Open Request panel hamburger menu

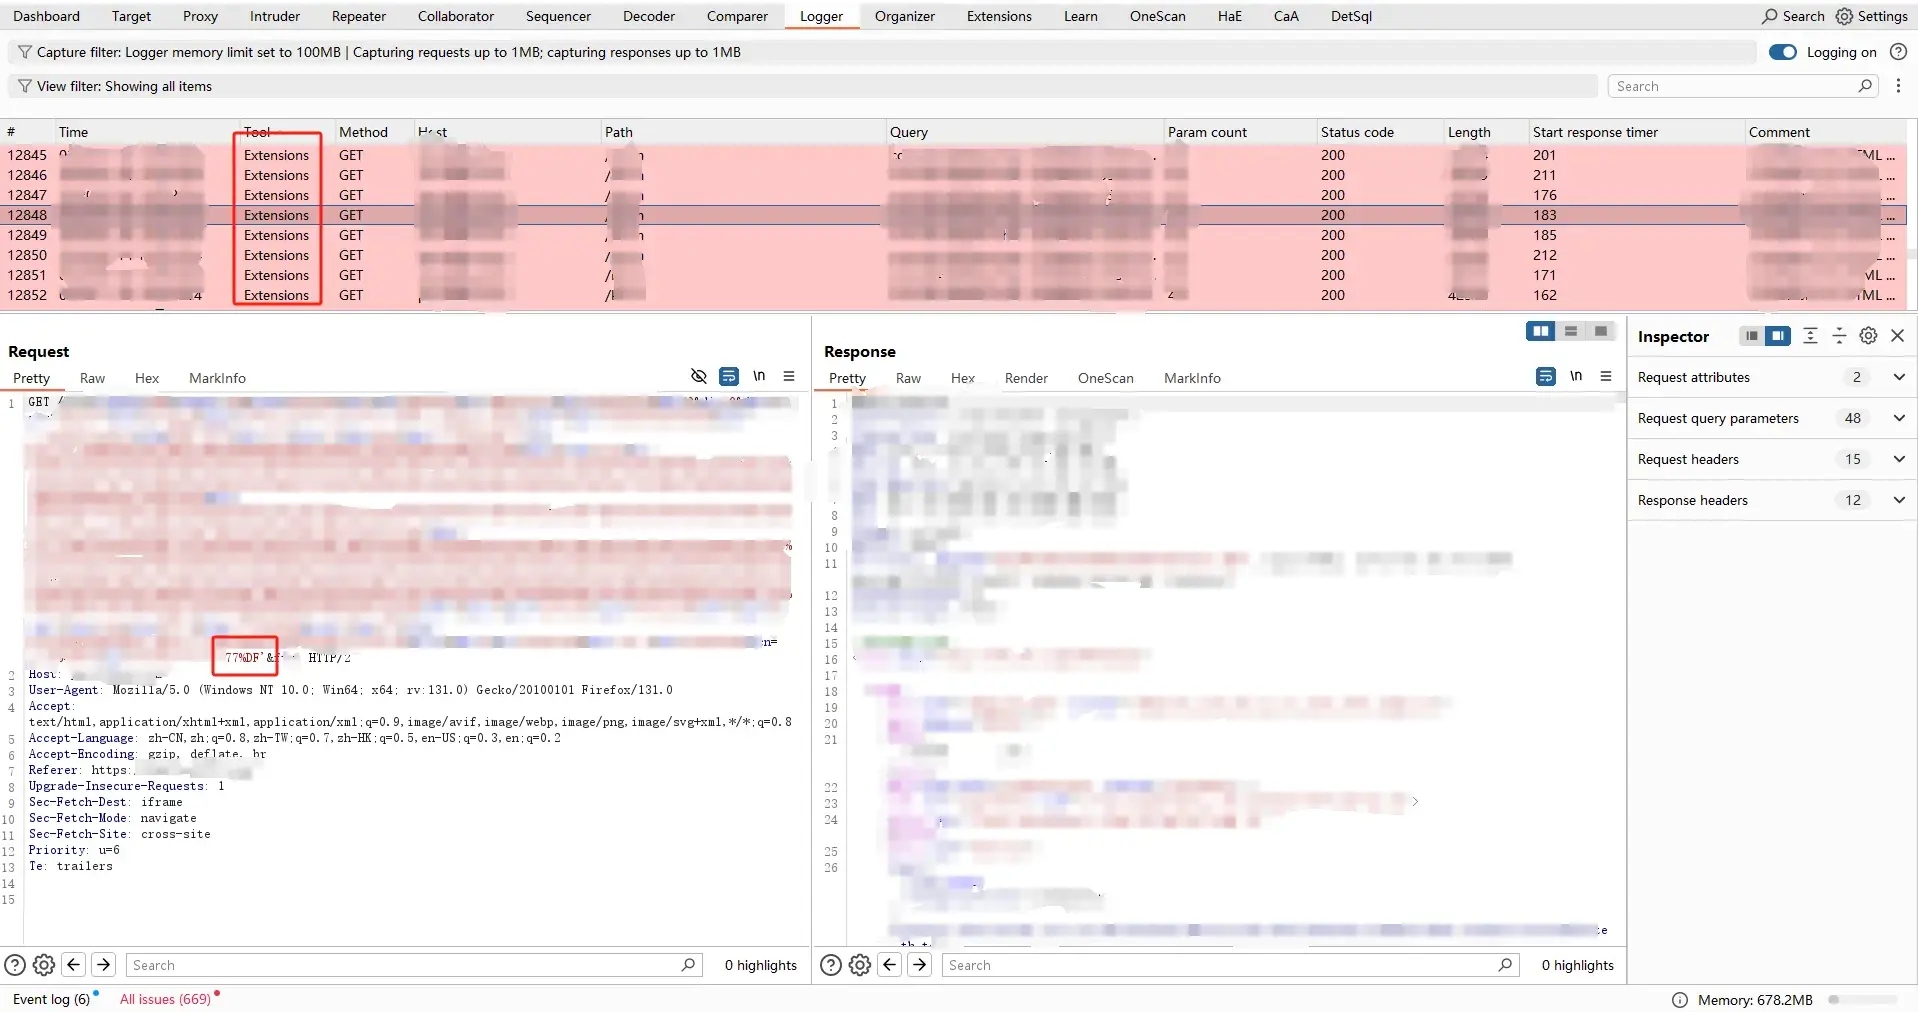(789, 376)
